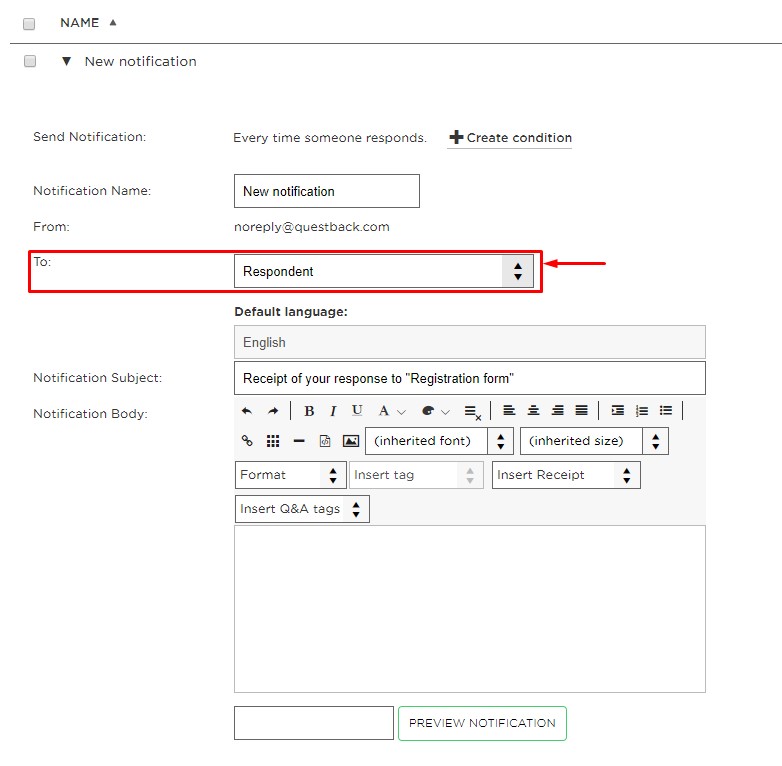The width and height of the screenshot is (782, 766).
Task: Sort by the NAME column arrow
Action: (x=113, y=22)
